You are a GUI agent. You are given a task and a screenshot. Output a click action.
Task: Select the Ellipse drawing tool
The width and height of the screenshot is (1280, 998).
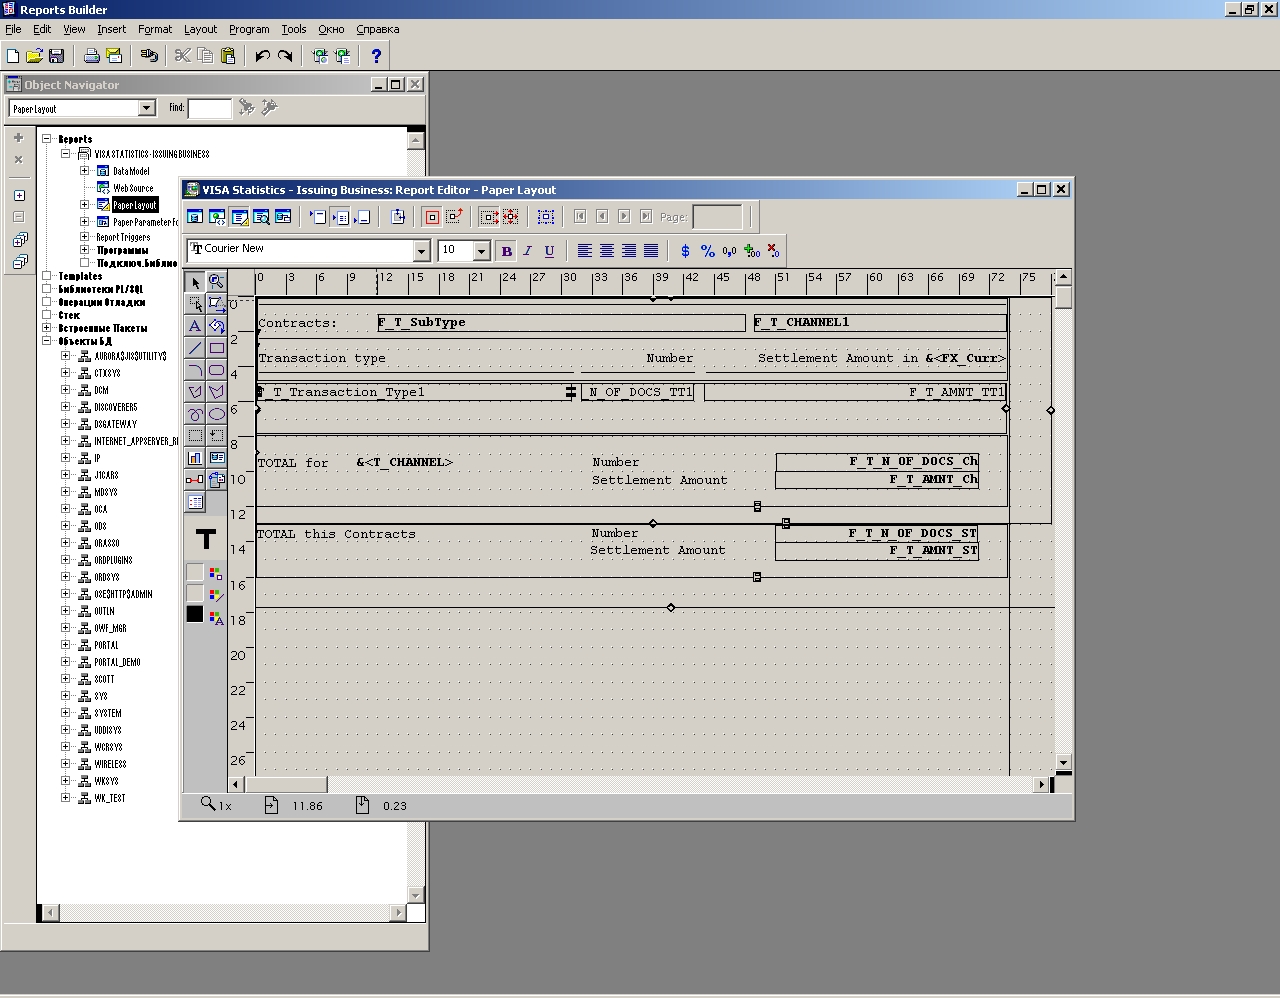(x=216, y=414)
